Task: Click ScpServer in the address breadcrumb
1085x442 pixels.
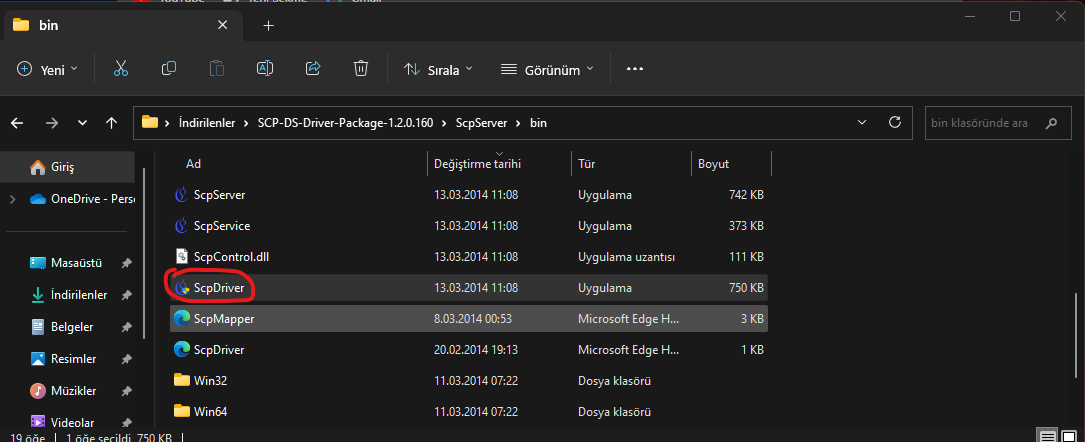Action: pos(482,123)
